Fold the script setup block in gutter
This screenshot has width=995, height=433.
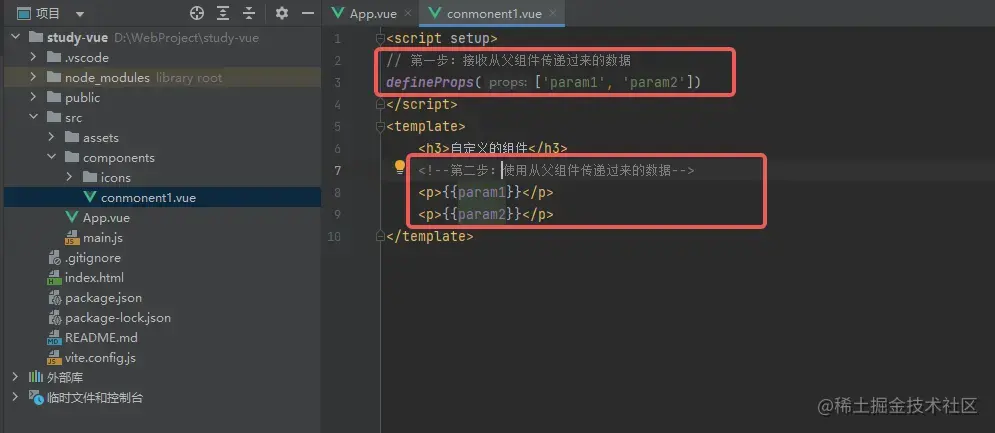click(381, 38)
